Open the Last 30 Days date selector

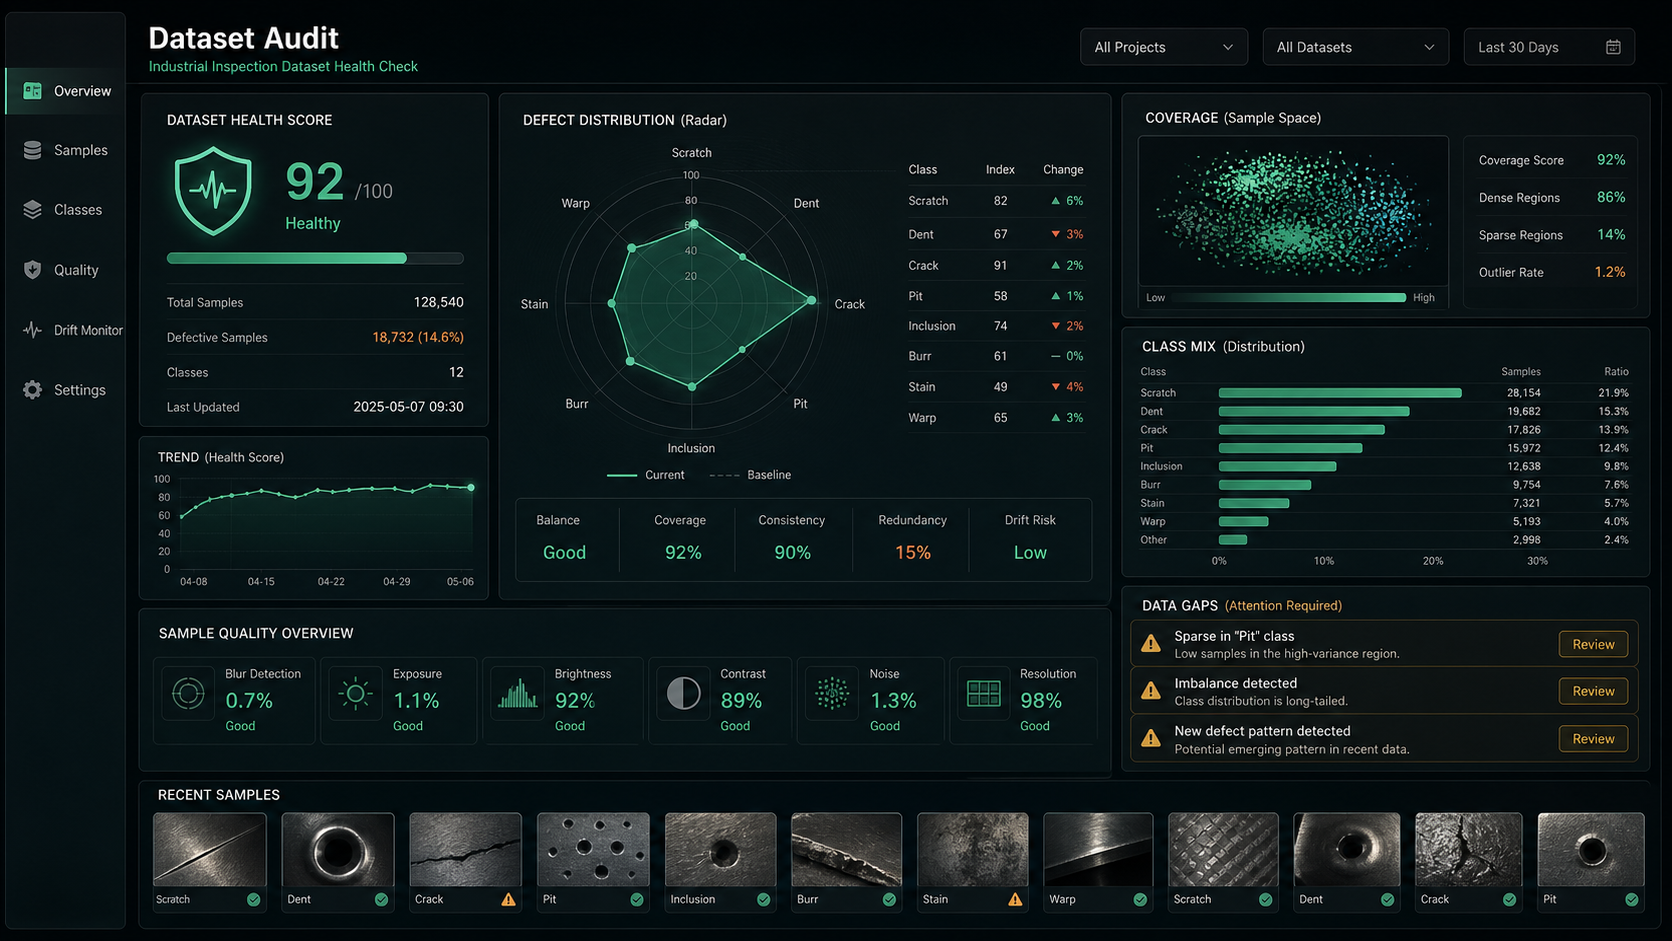pyautogui.click(x=1549, y=47)
